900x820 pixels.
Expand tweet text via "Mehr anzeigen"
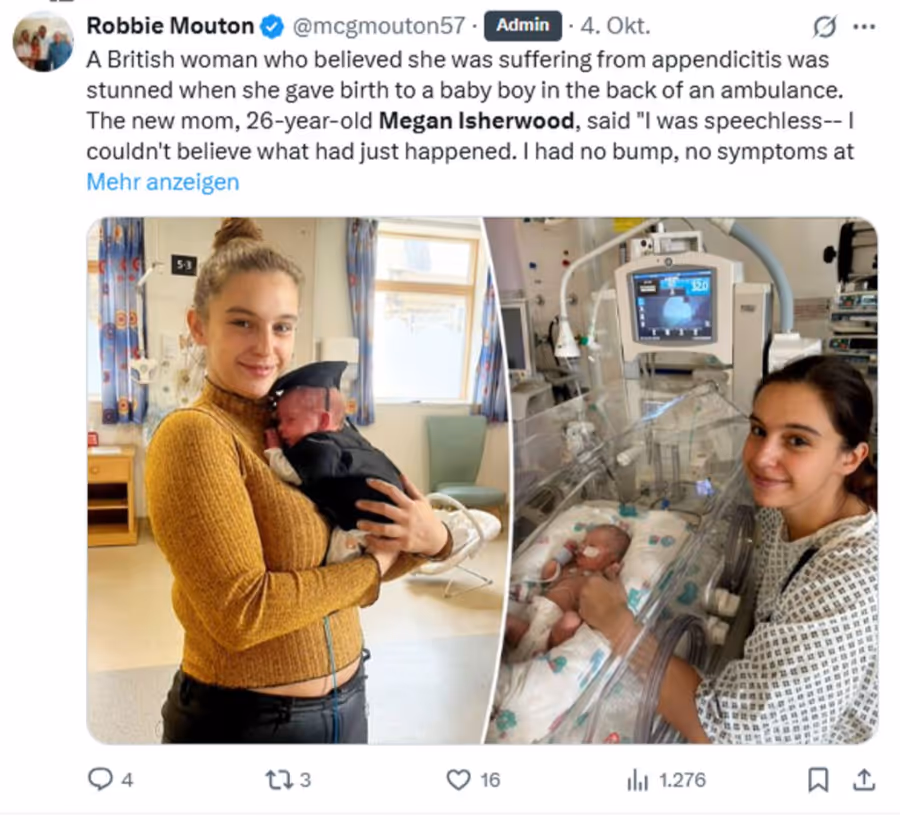pos(163,182)
